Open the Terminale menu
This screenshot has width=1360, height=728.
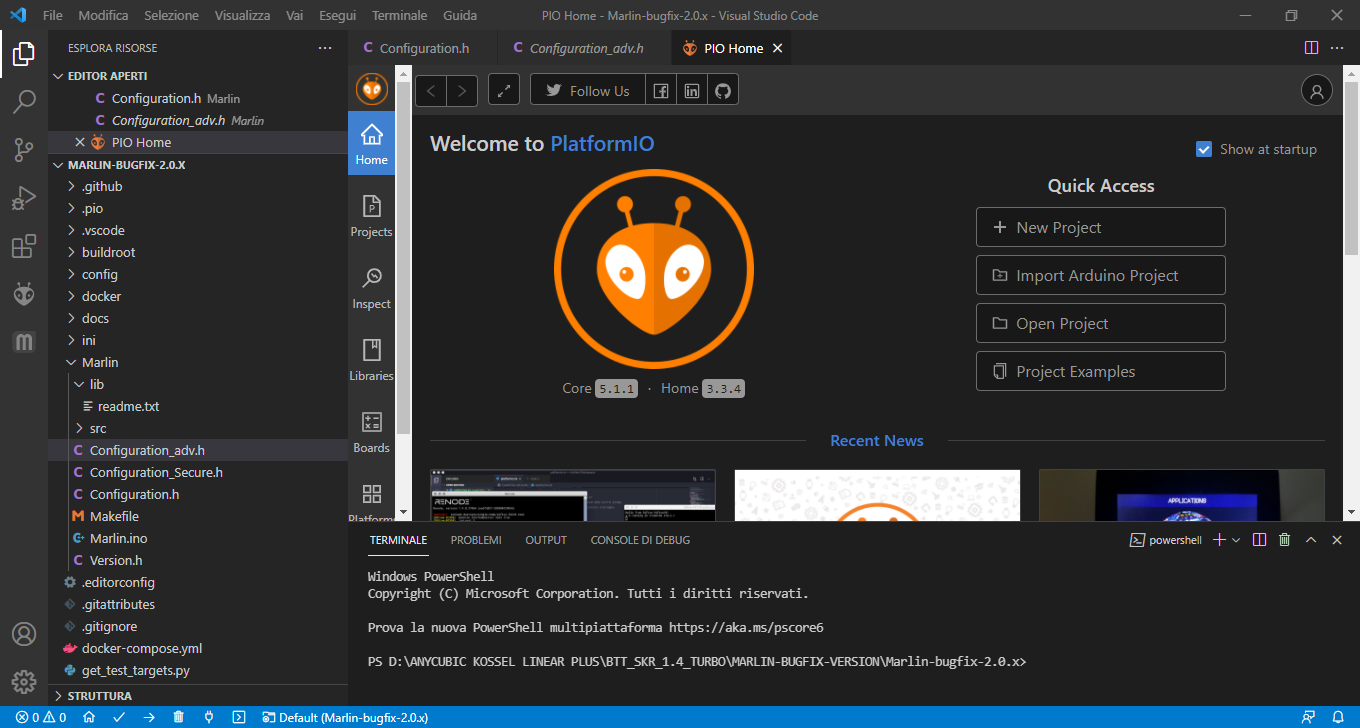[399, 15]
